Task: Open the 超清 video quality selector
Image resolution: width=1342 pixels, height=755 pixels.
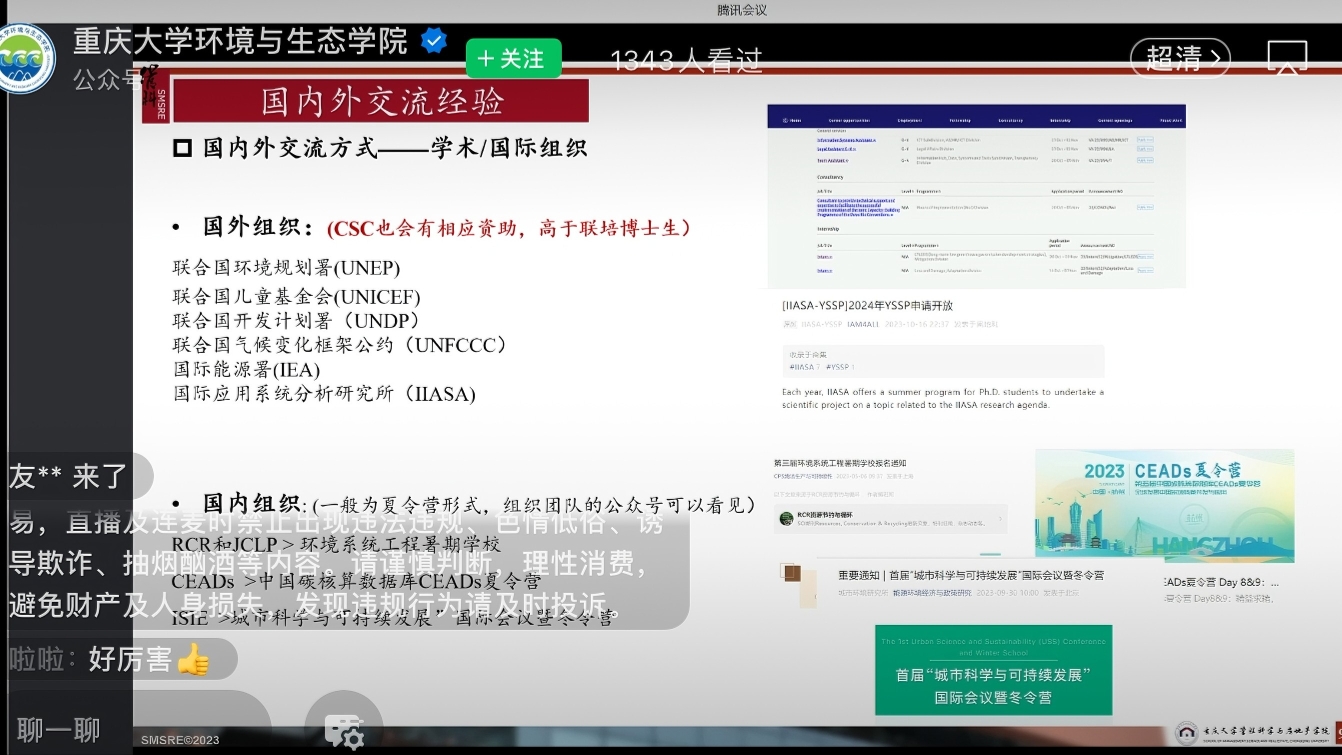Action: click(1180, 58)
